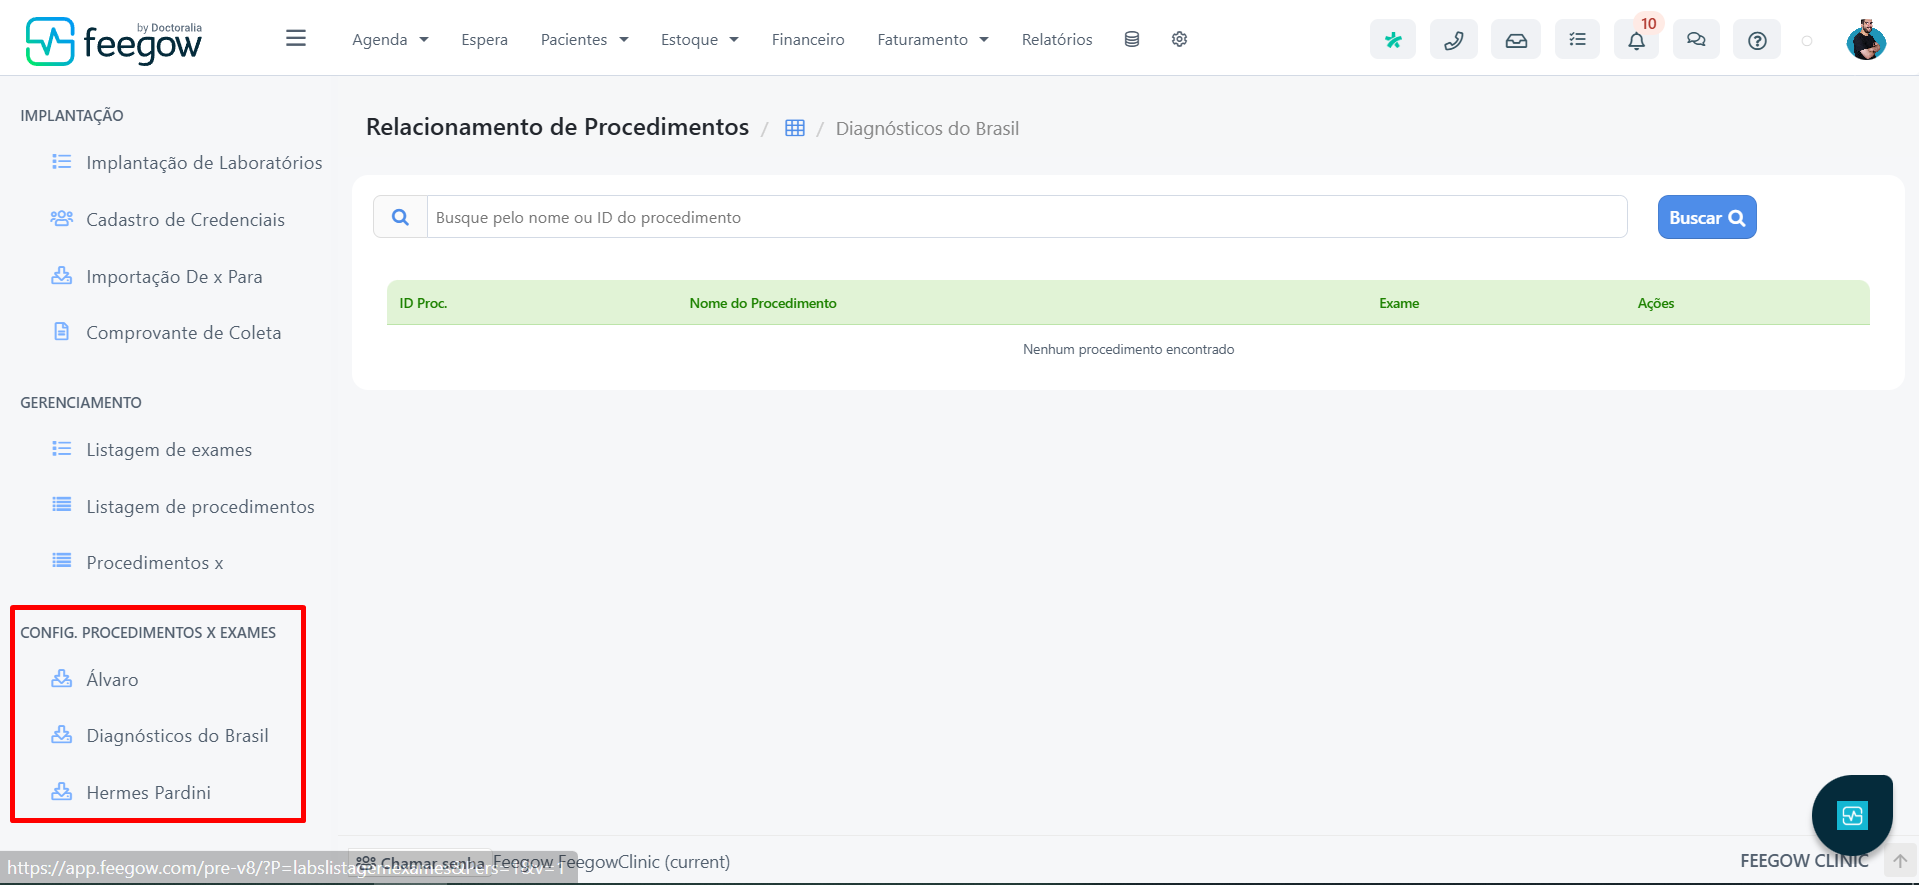This screenshot has height=885, width=1919.
Task: Open the Relatórios menu item
Action: (x=1057, y=39)
